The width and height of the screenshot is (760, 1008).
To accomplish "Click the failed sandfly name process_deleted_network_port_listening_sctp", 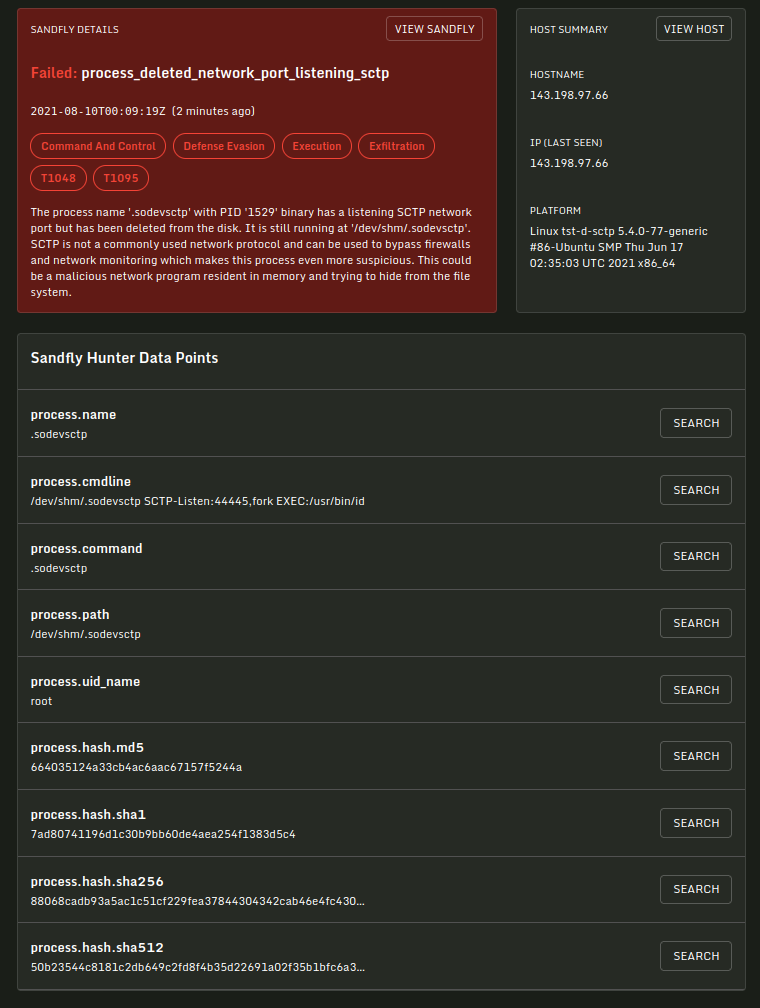I will [x=235, y=73].
